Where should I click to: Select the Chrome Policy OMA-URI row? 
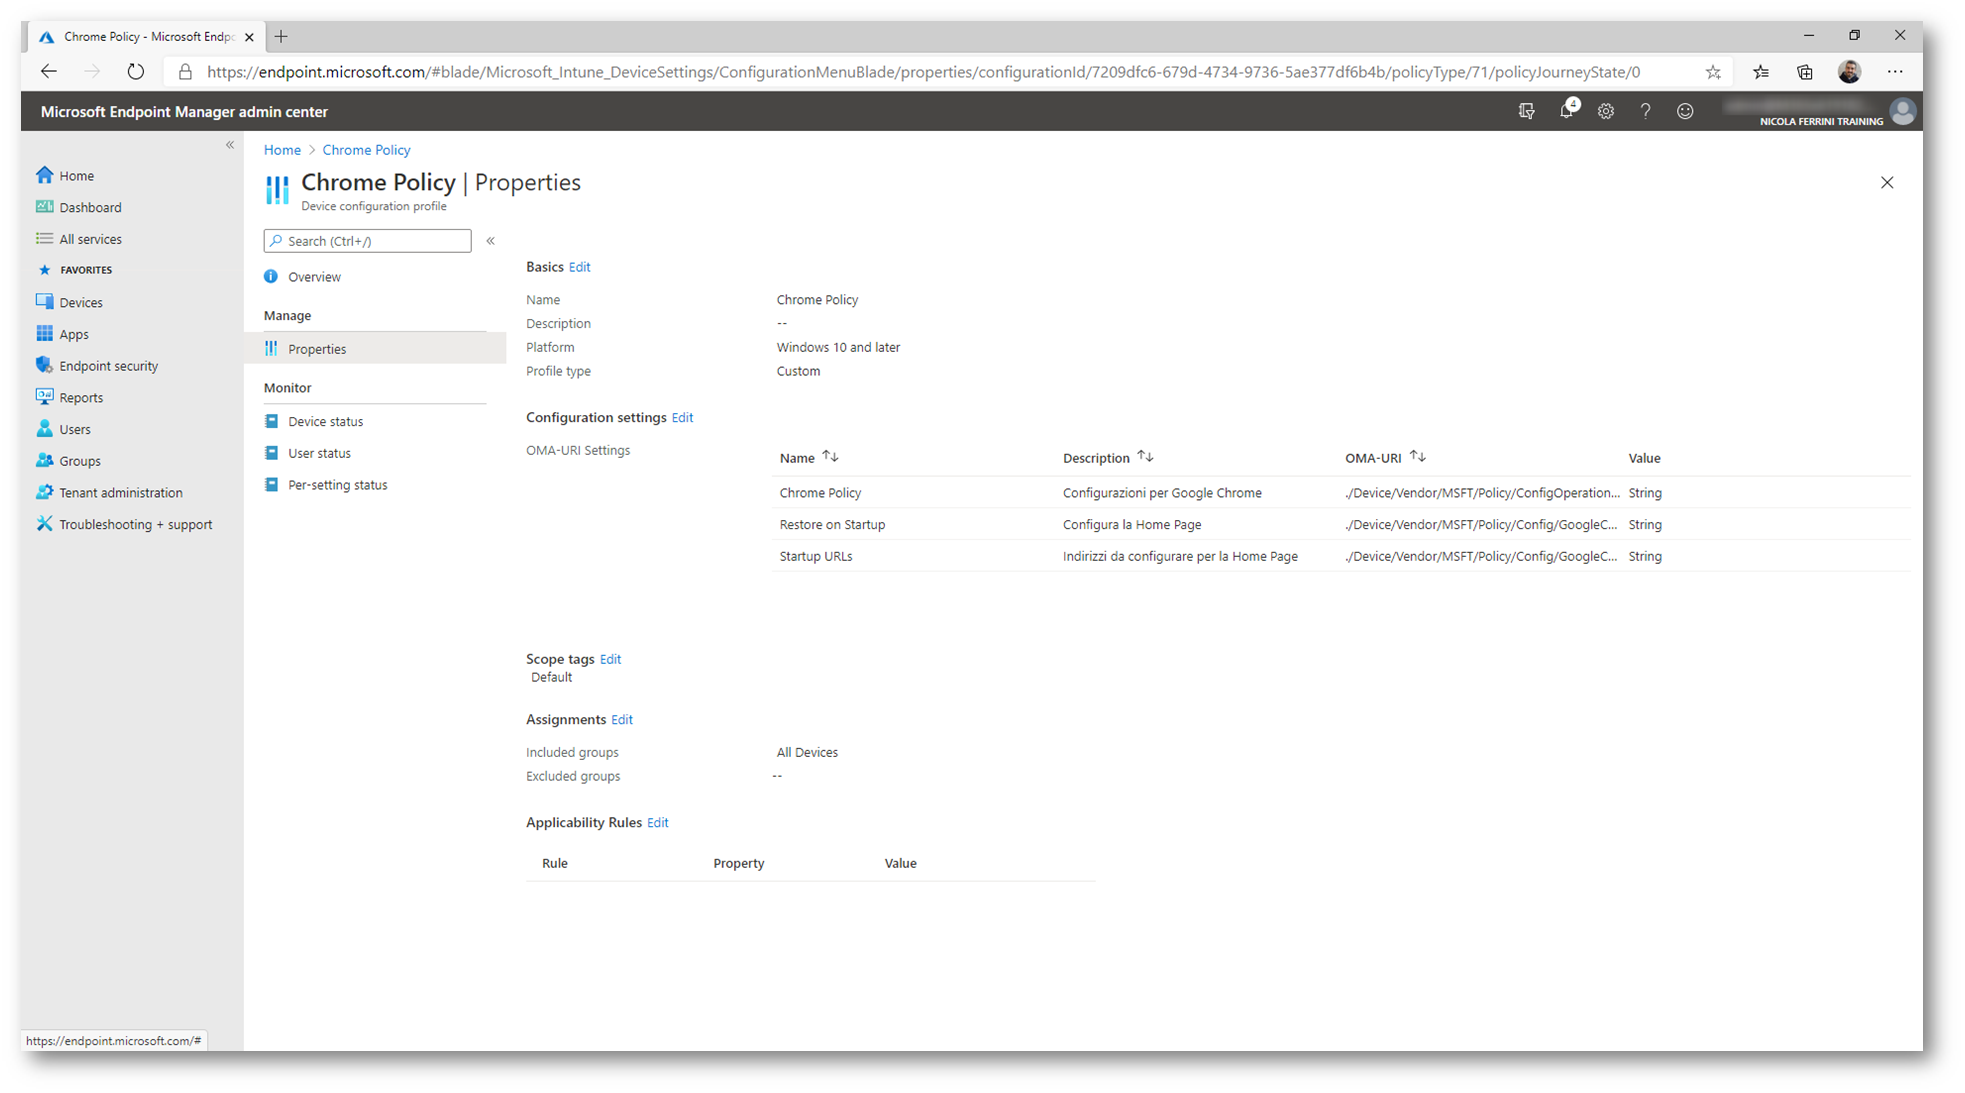[1340, 493]
